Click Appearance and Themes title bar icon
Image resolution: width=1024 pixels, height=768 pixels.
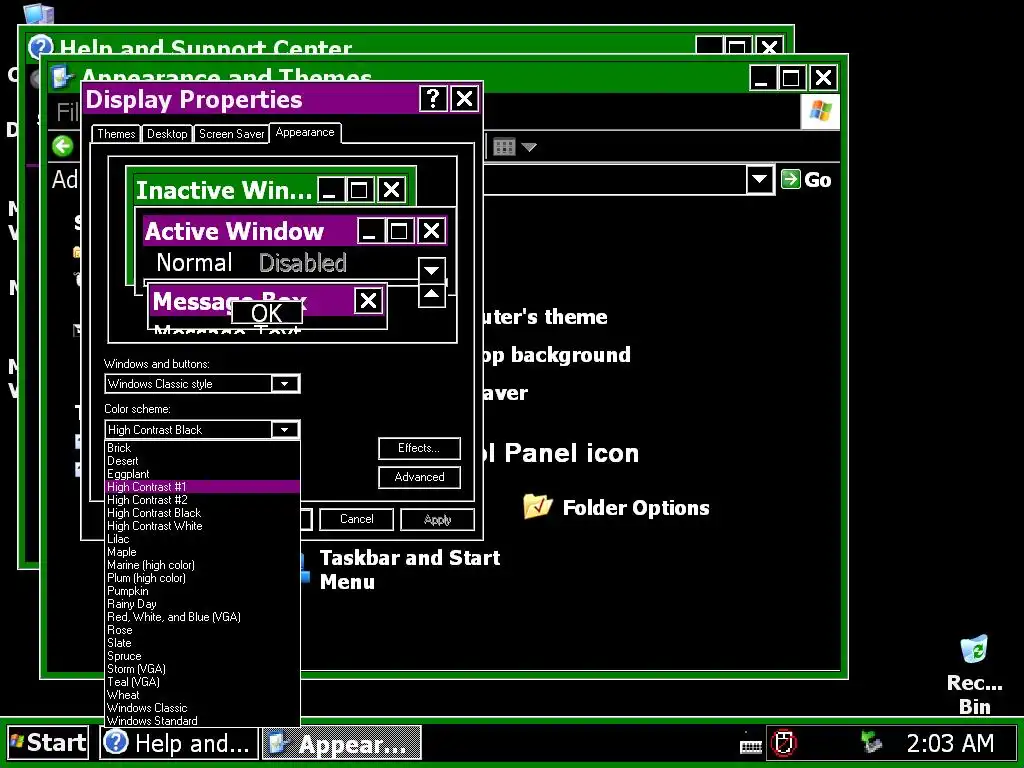pyautogui.click(x=62, y=78)
